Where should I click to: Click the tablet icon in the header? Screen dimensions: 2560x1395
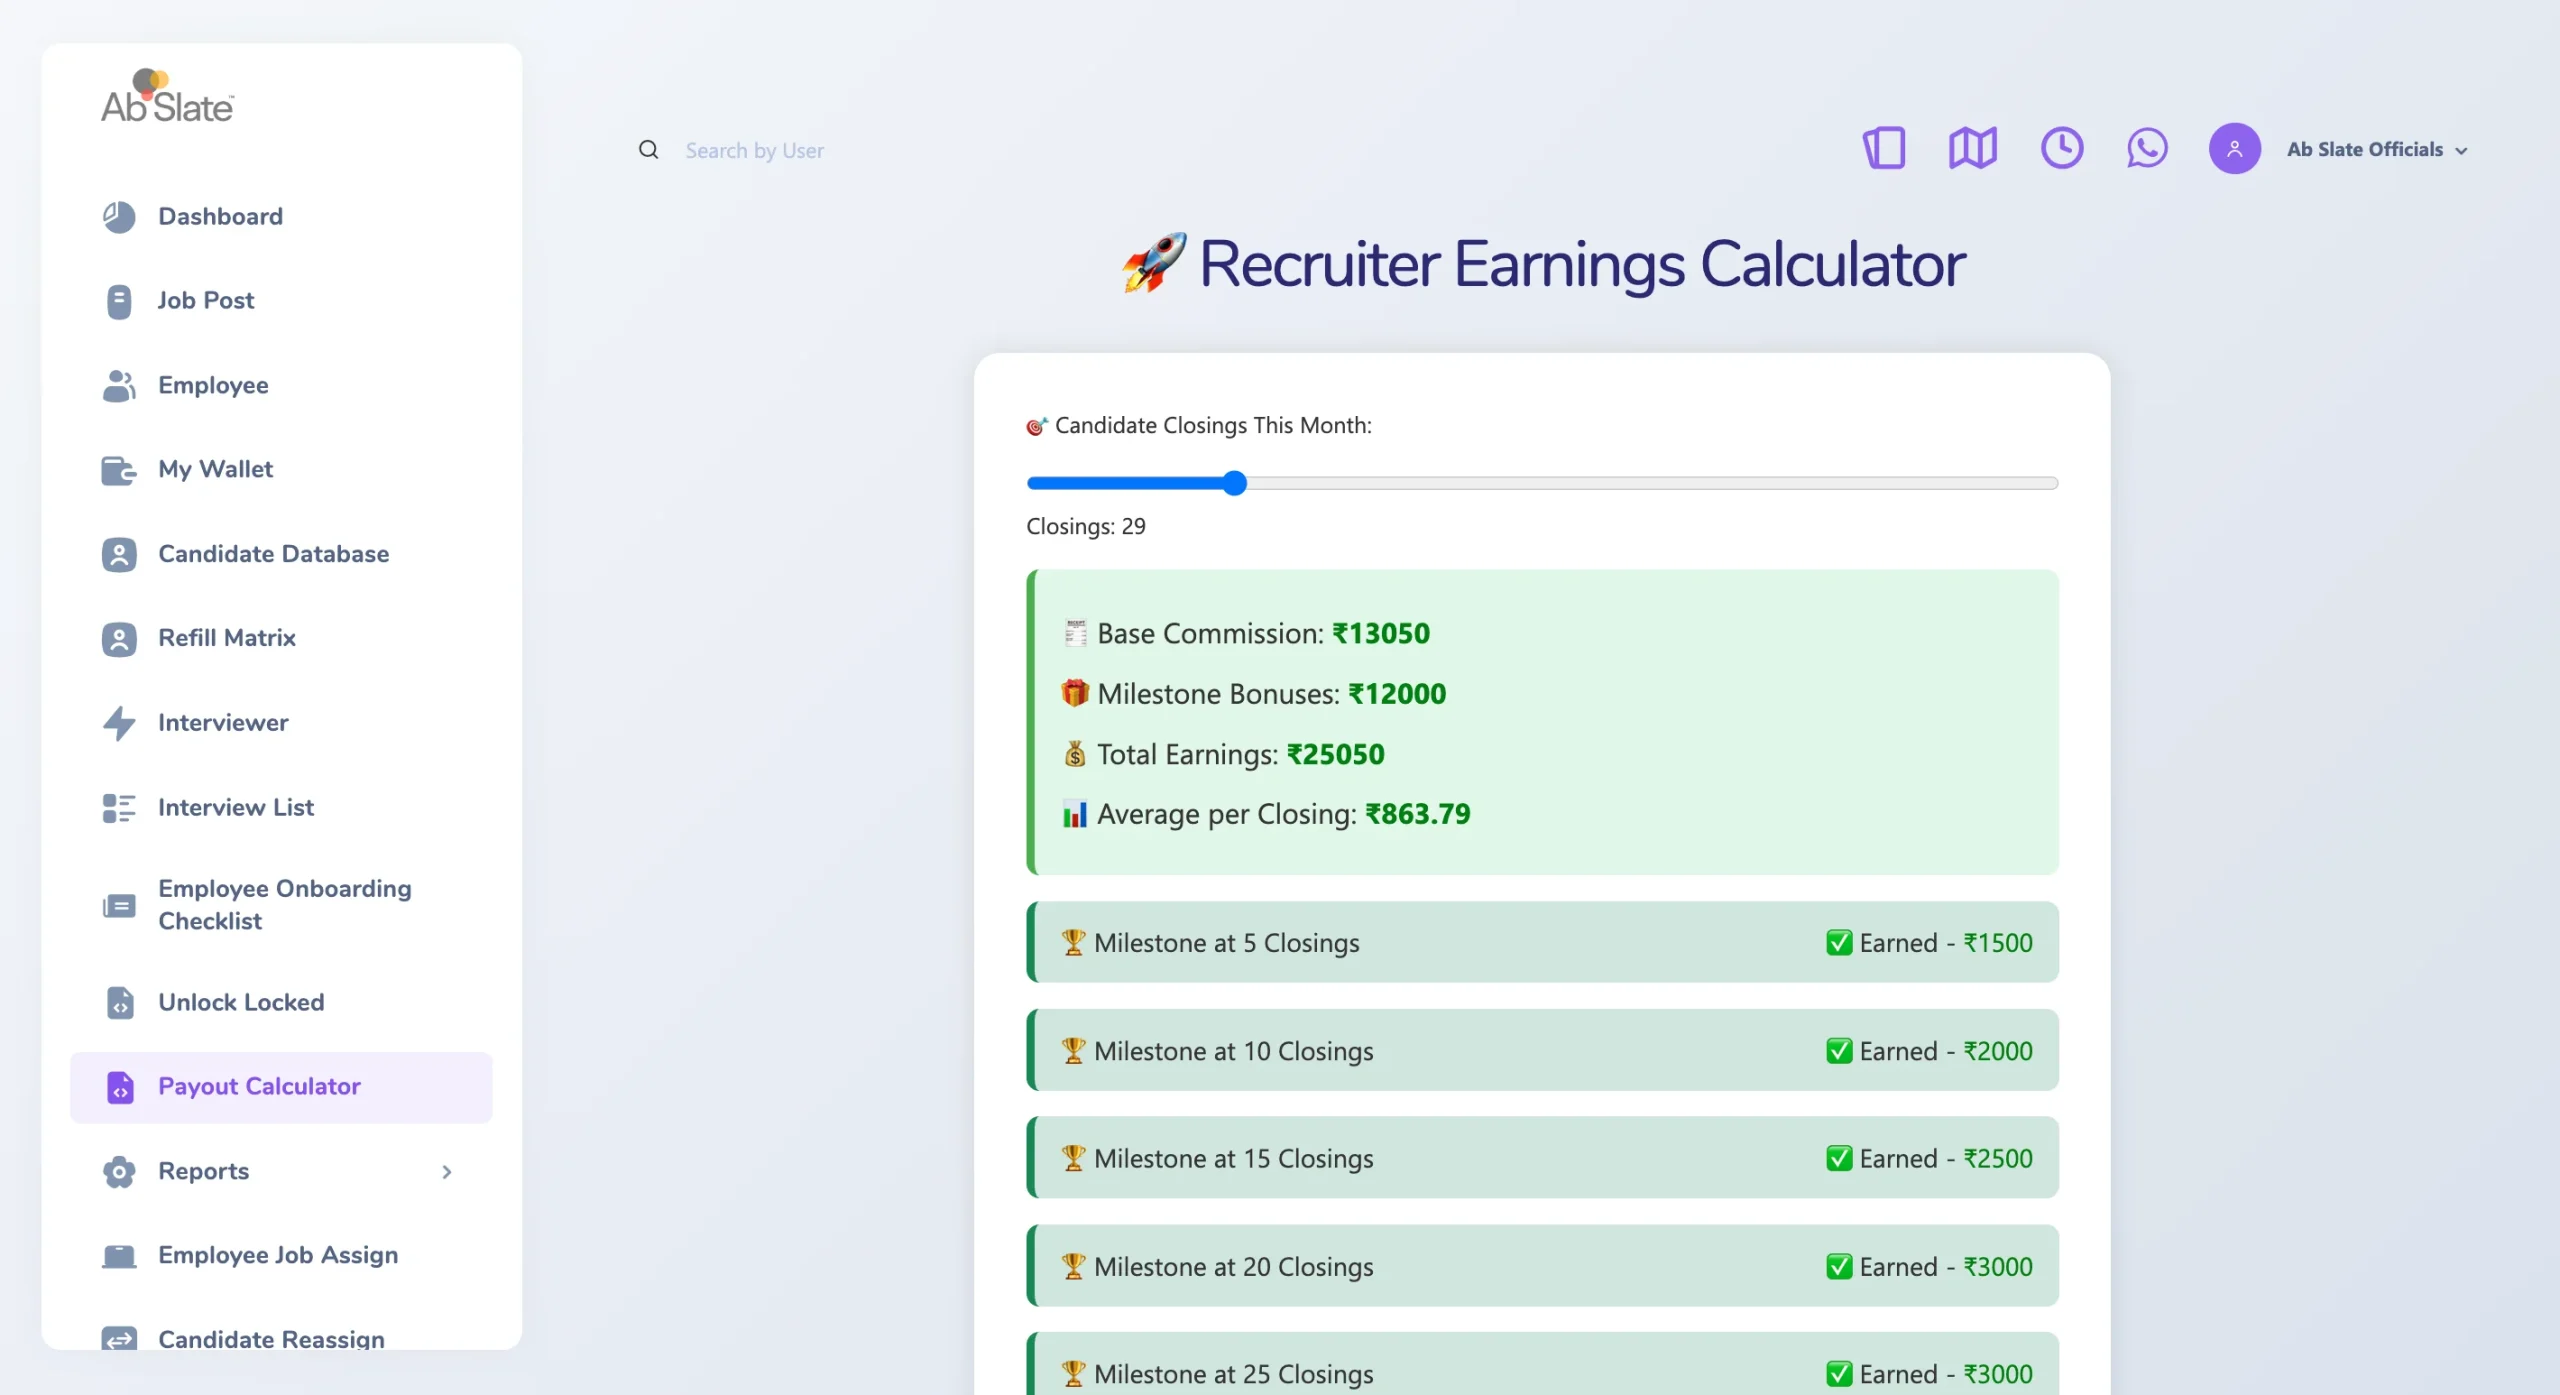point(1884,149)
